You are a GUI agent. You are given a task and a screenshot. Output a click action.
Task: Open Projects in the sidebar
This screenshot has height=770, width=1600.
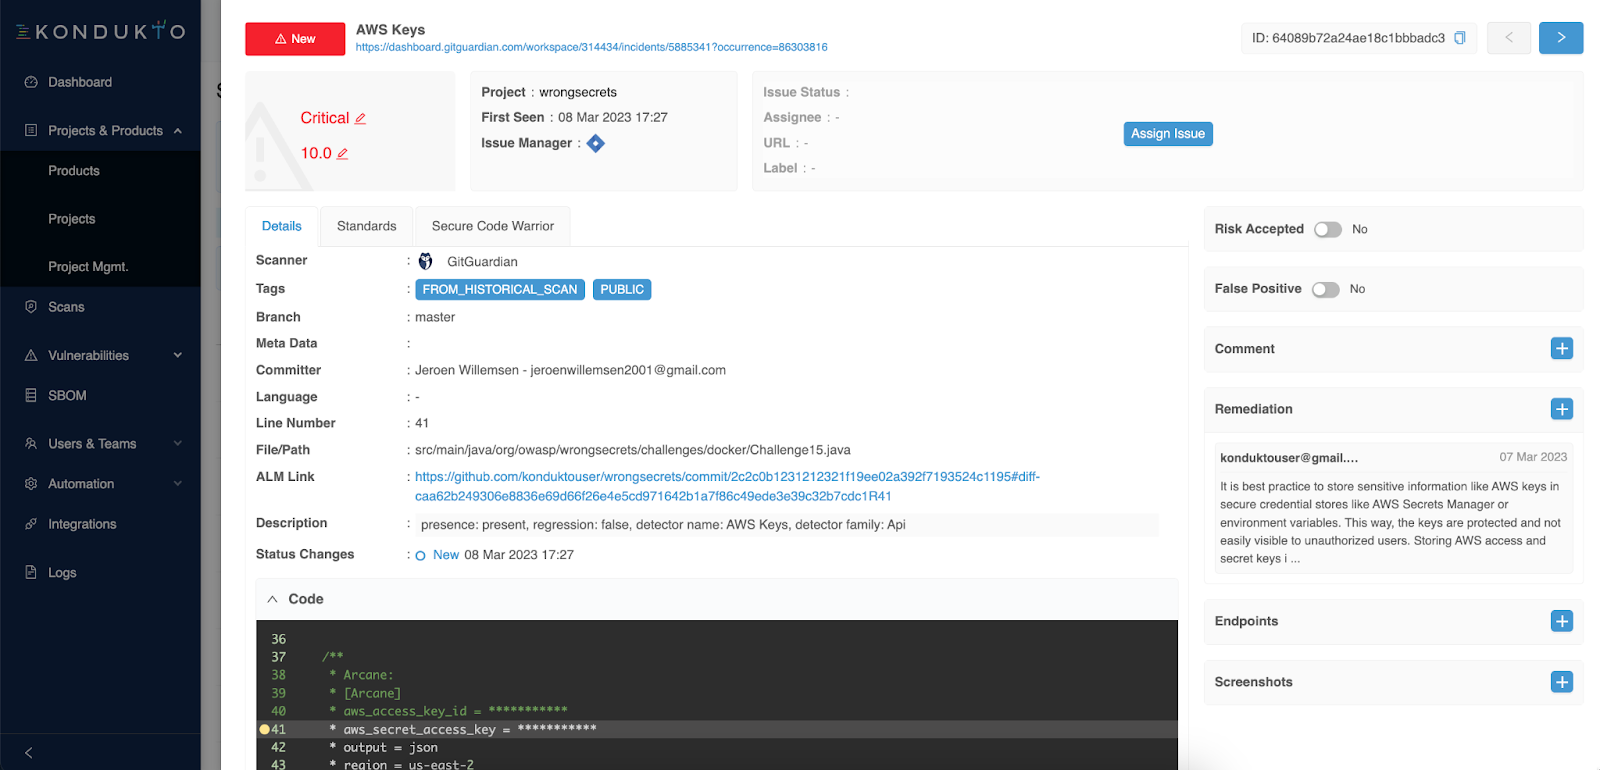[72, 219]
